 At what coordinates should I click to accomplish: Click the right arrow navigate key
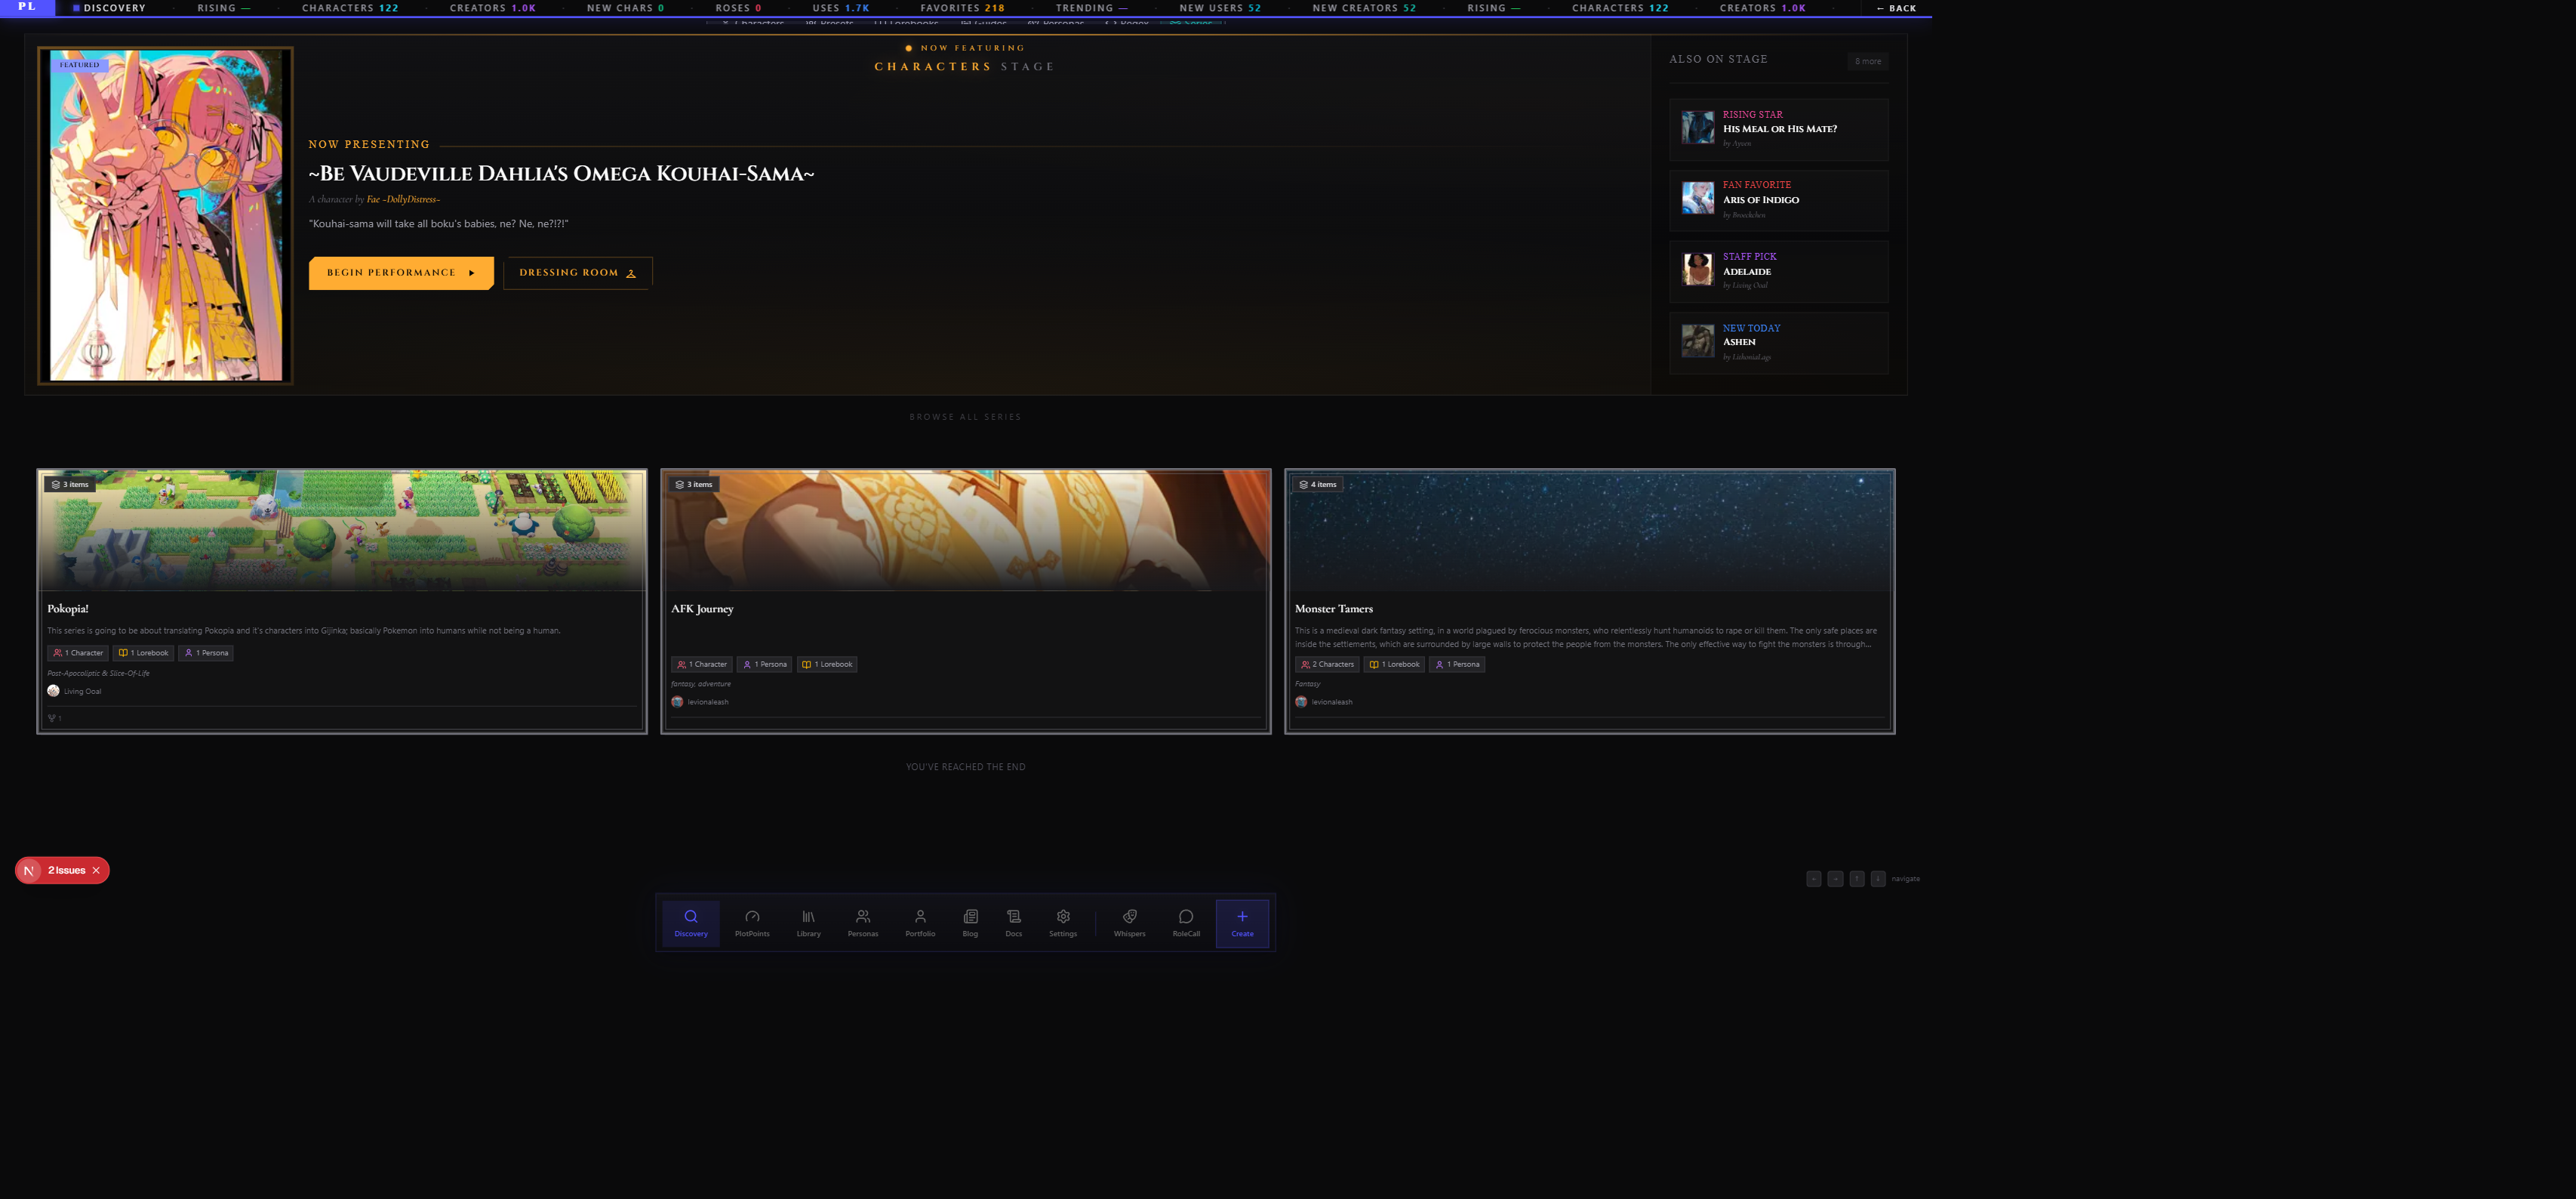tap(1835, 879)
